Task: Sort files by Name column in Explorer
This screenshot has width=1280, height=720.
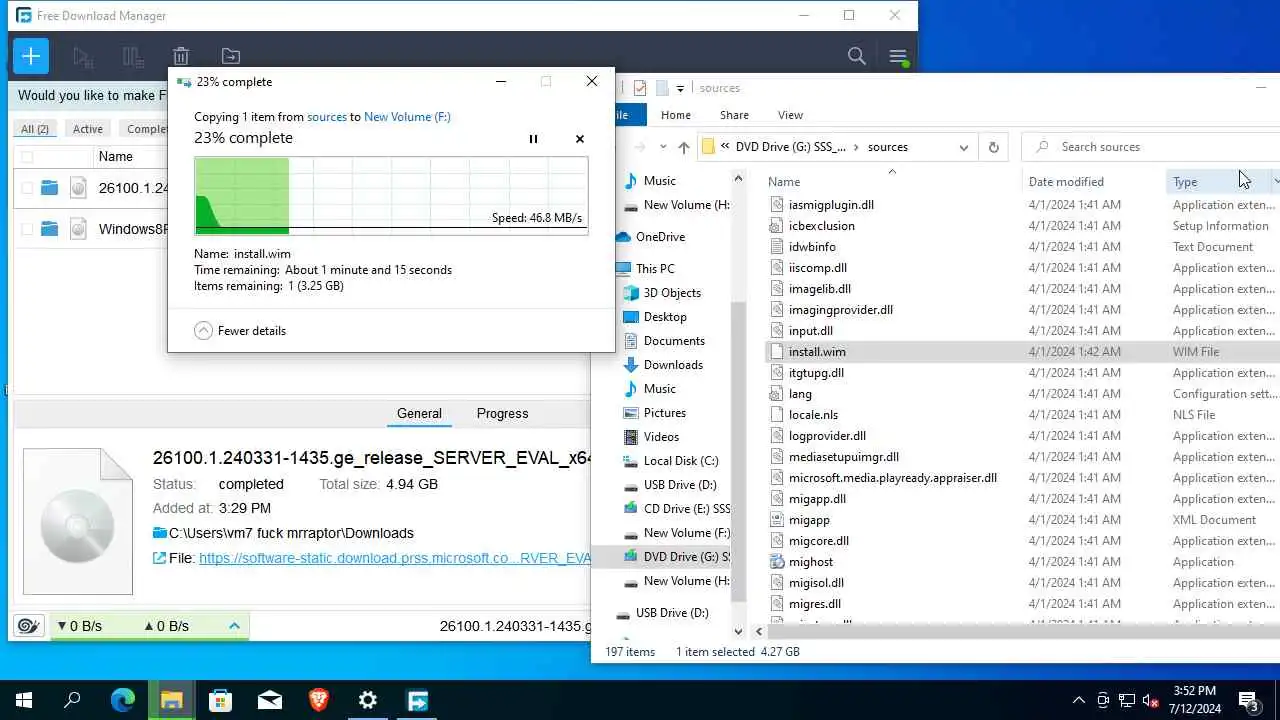Action: point(784,181)
